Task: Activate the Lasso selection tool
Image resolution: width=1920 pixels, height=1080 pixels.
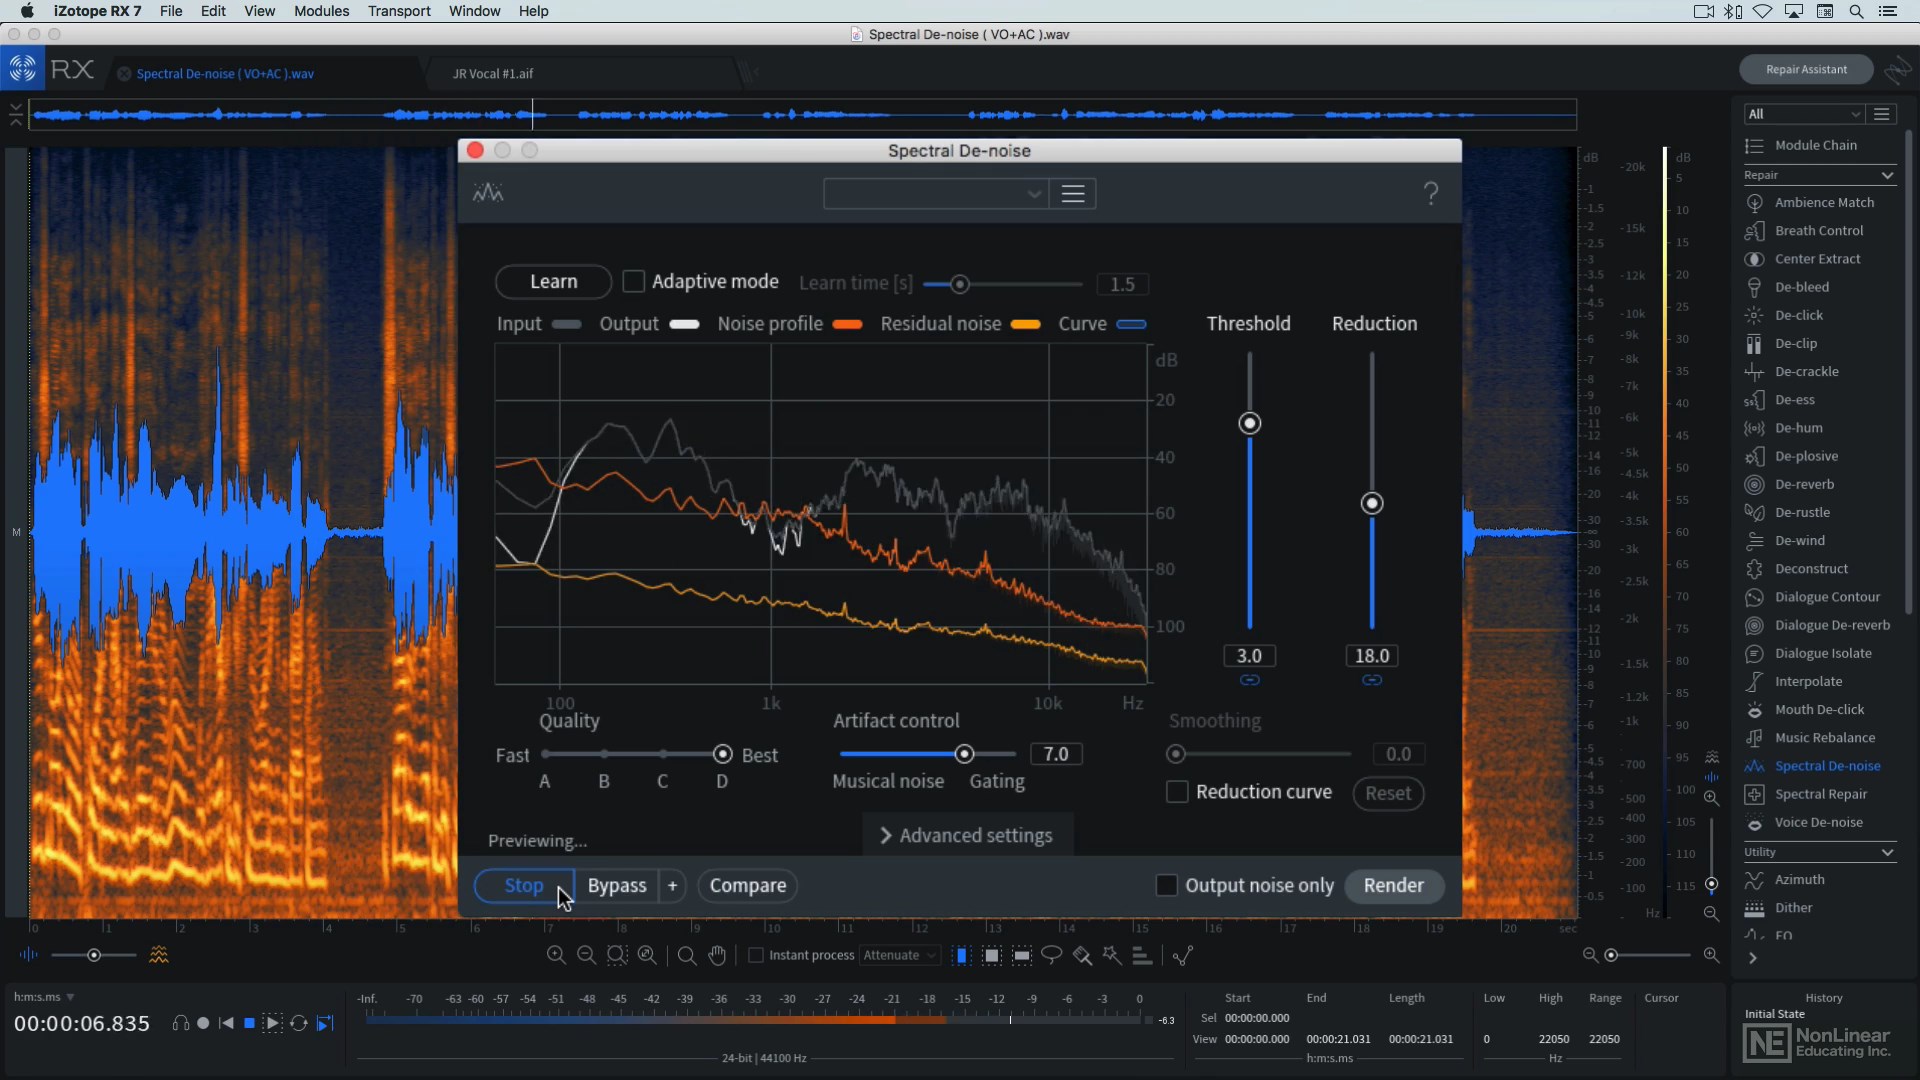Action: [1051, 955]
